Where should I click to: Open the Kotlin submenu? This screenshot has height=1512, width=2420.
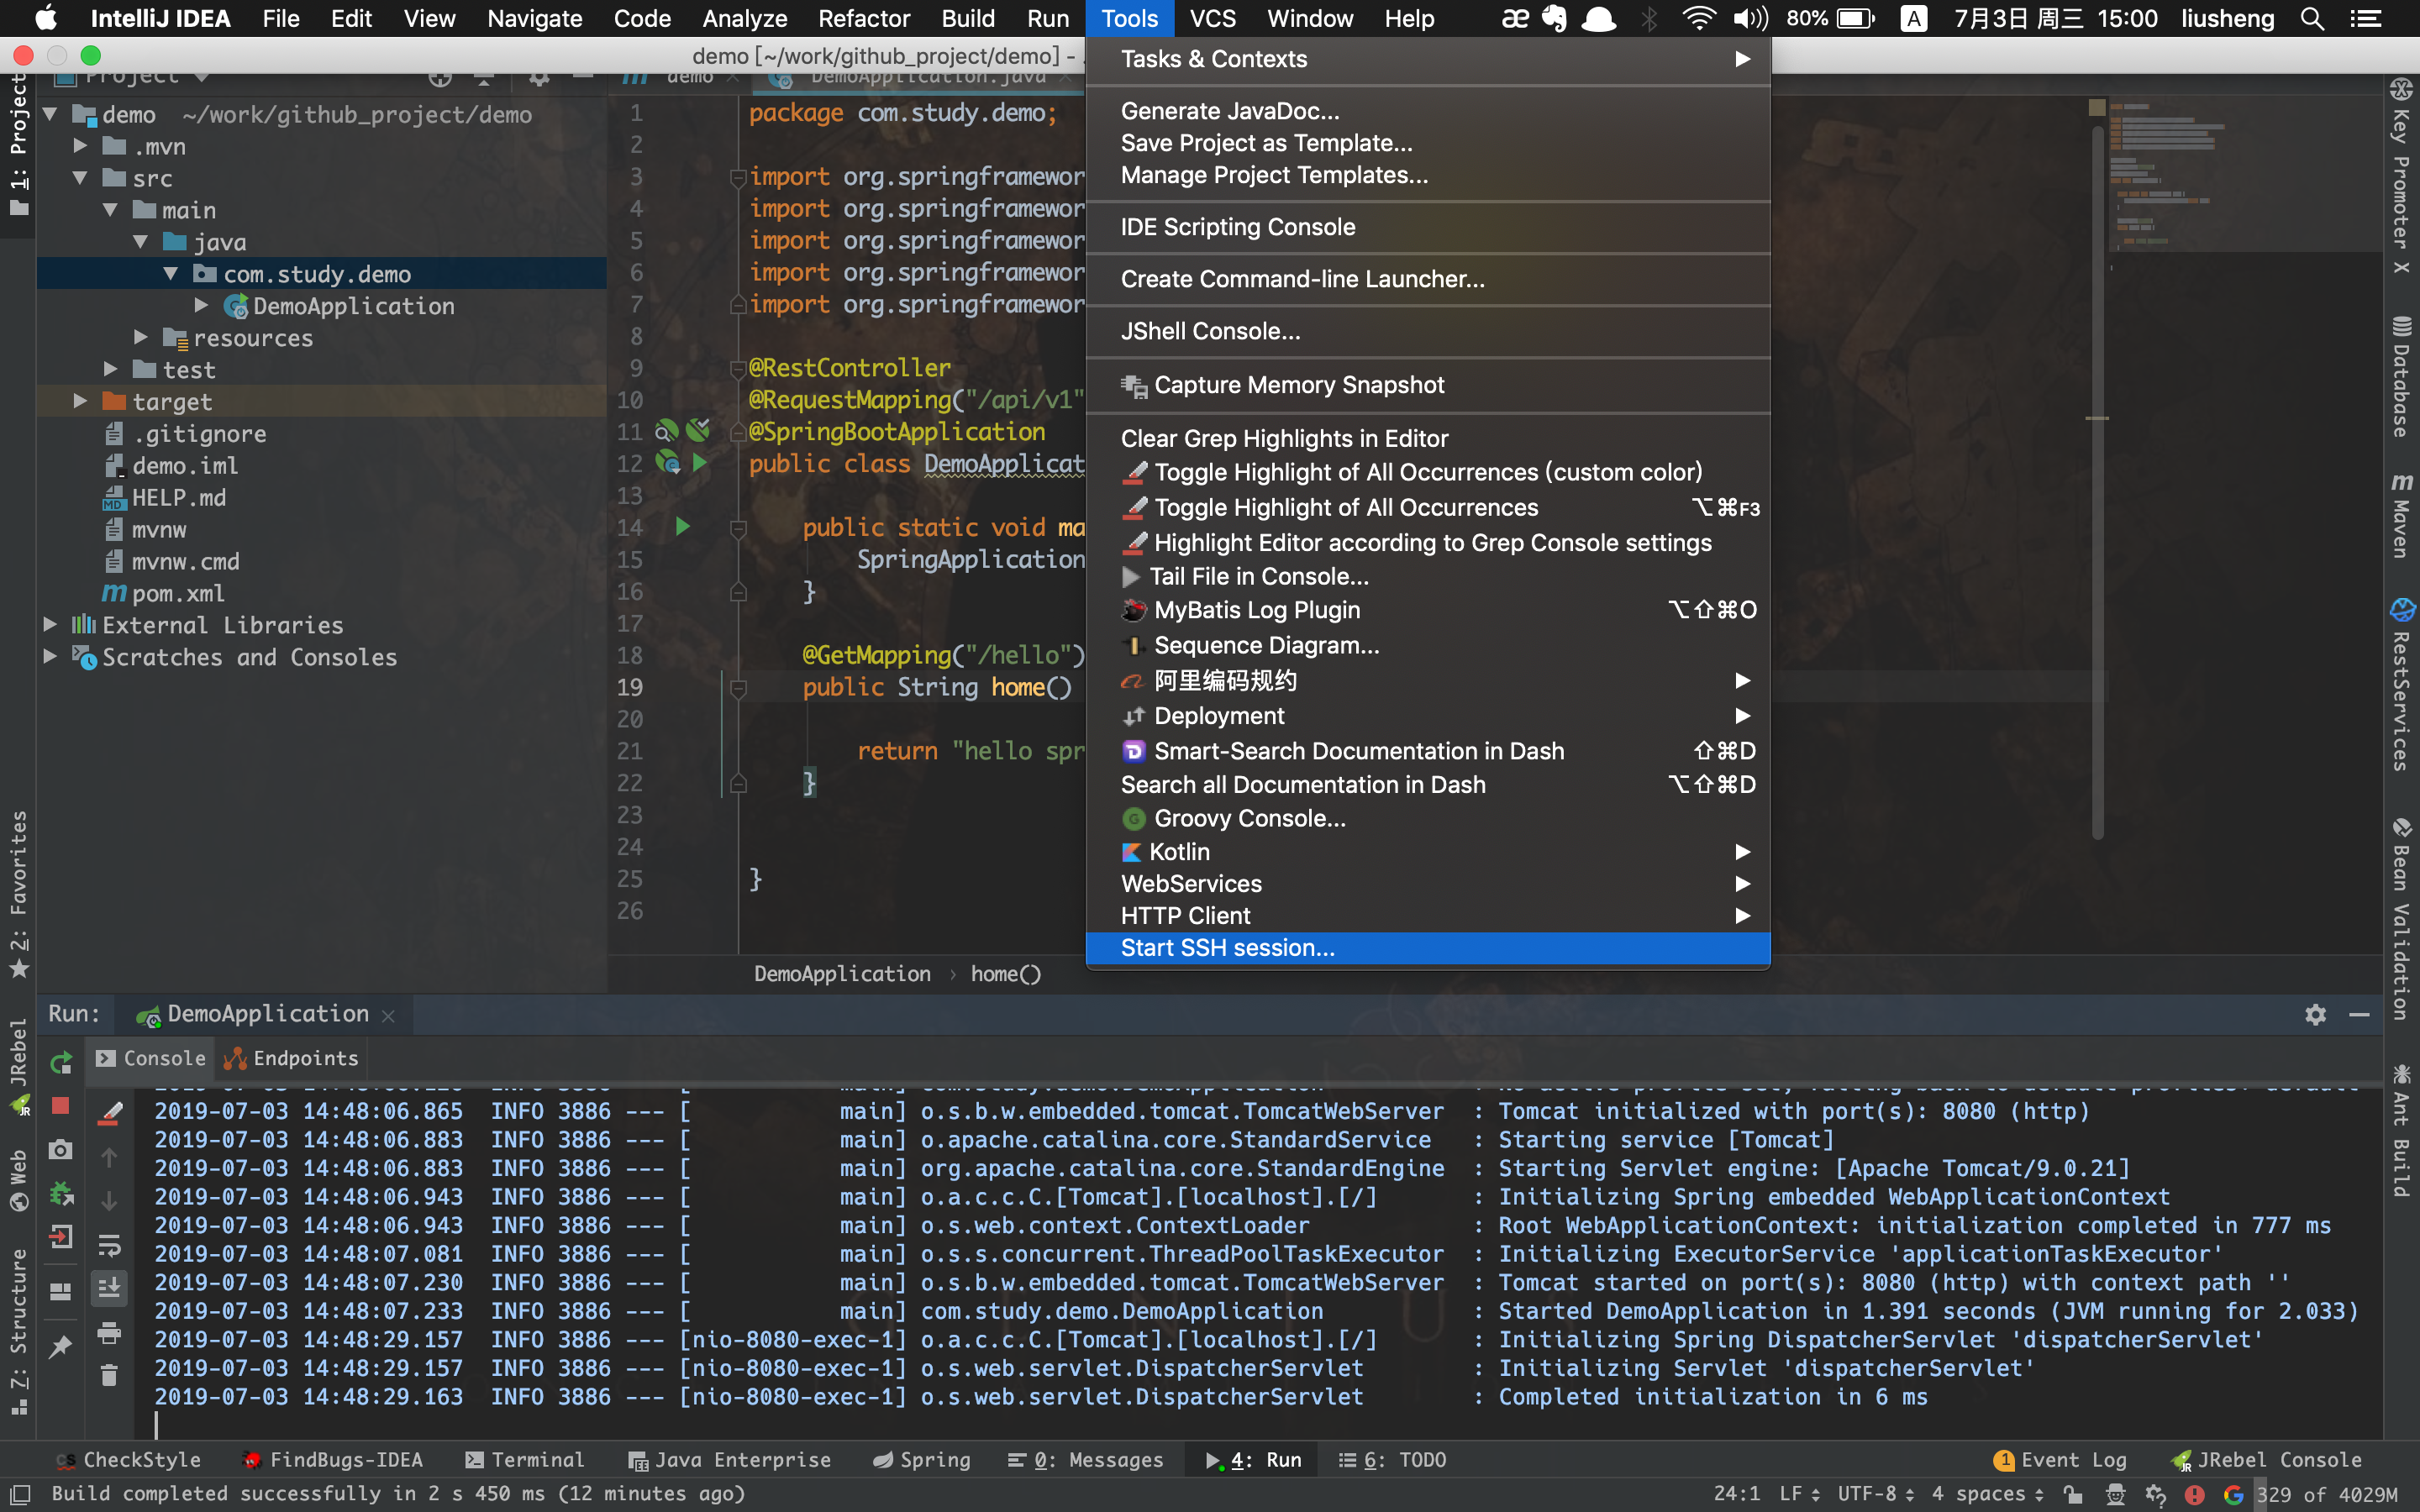1428,852
